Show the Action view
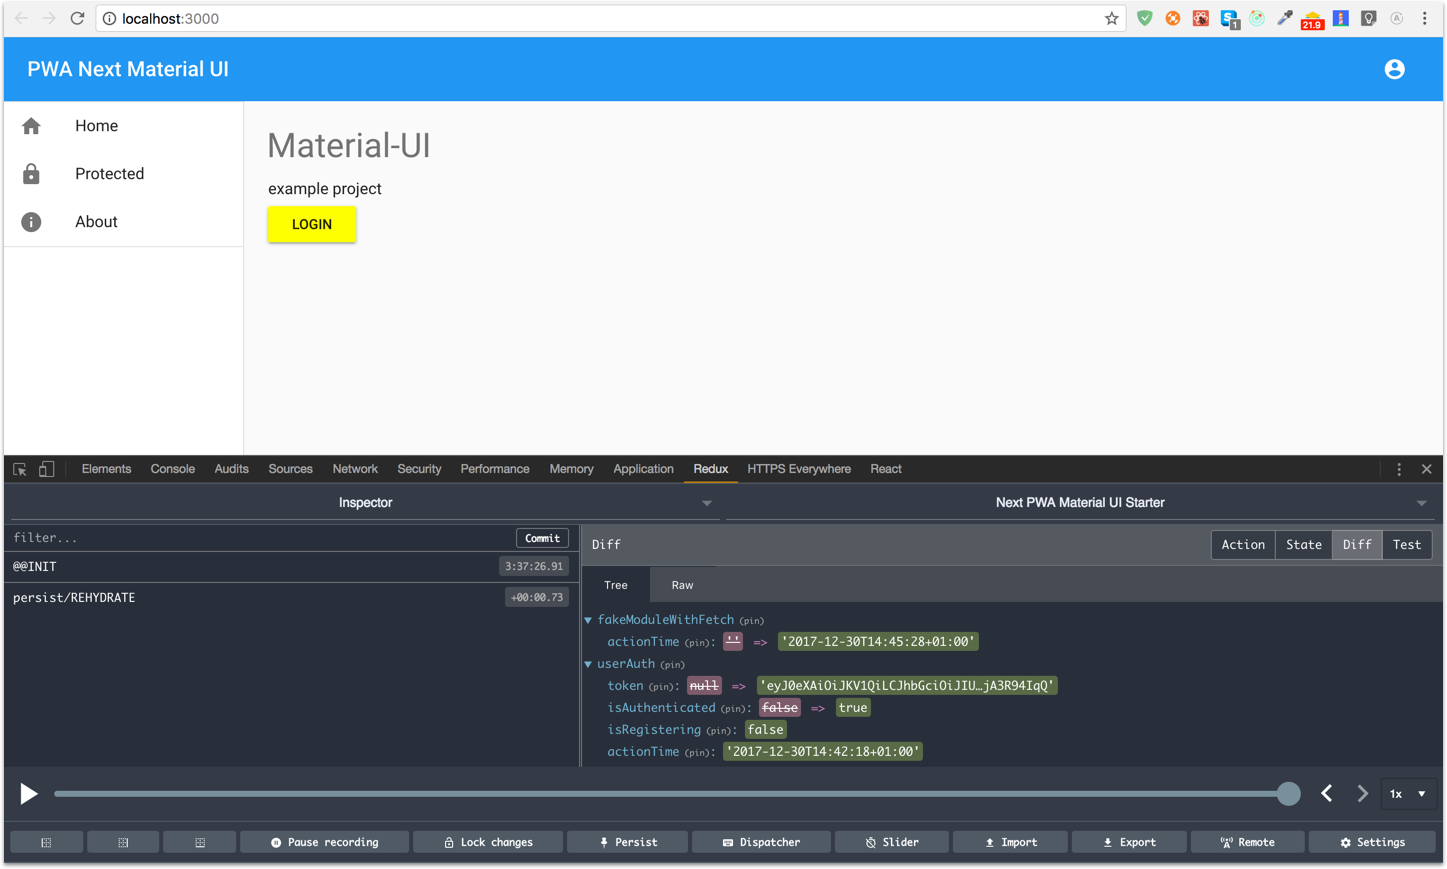 coord(1243,545)
